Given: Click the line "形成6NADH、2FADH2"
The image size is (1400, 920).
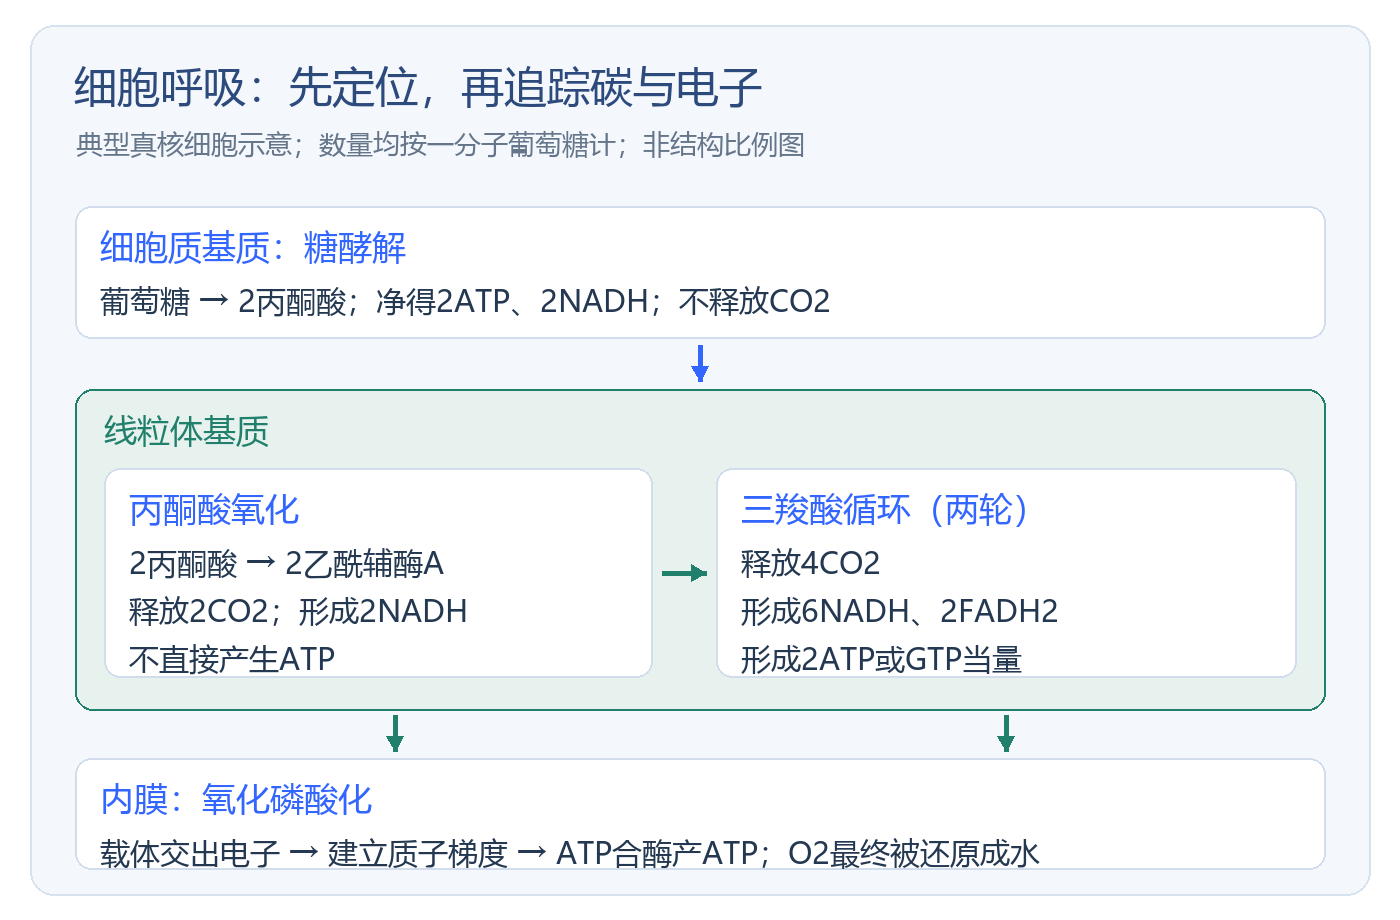Looking at the screenshot, I should pyautogui.click(x=899, y=611).
